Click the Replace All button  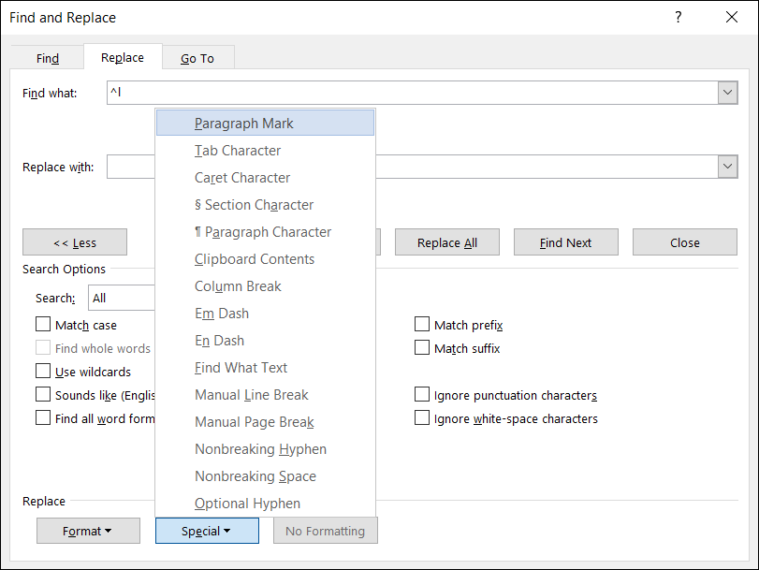[x=447, y=242]
